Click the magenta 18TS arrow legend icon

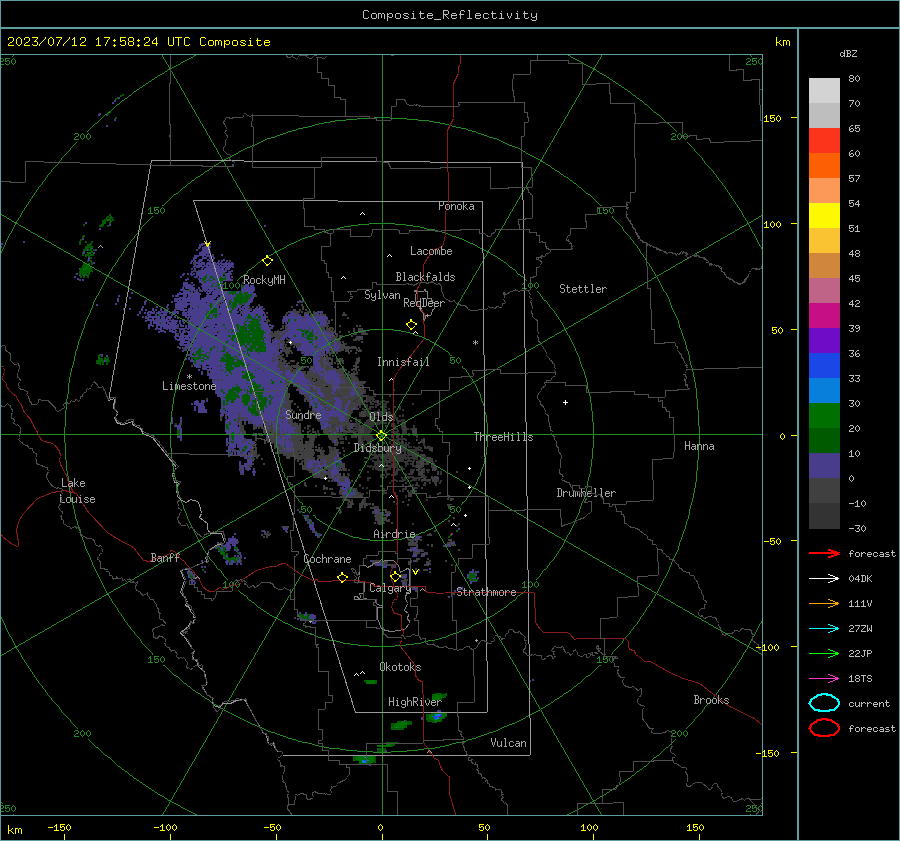[x=824, y=679]
